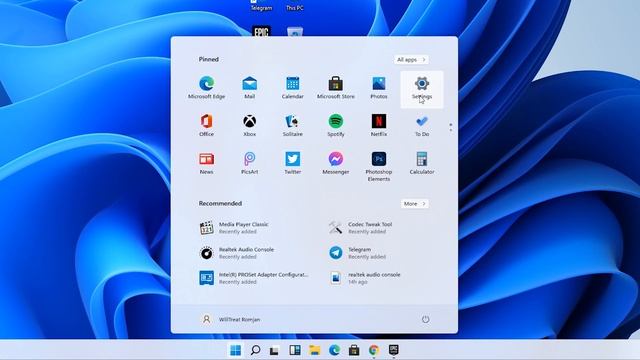Launch Netflix
This screenshot has height=360, width=640.
[x=379, y=125]
